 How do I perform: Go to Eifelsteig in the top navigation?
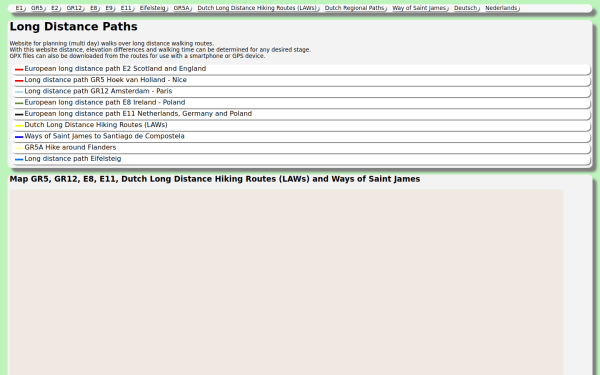[x=153, y=8]
